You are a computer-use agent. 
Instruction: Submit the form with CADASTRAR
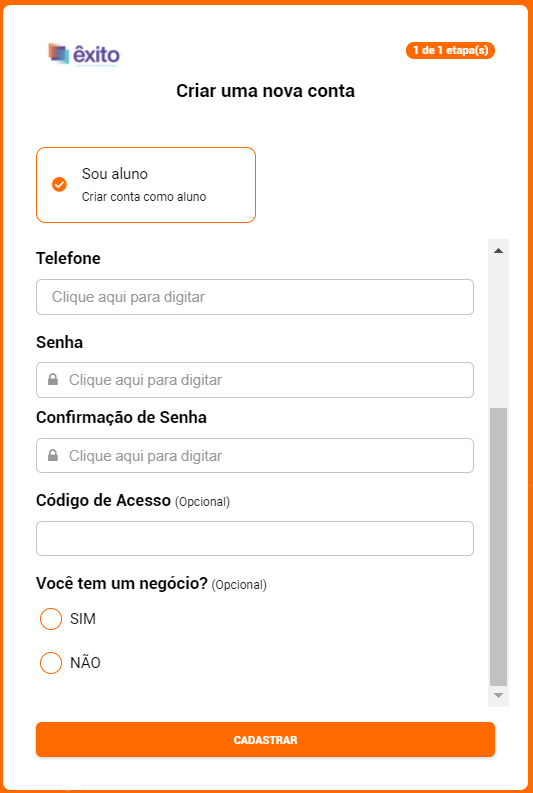[x=265, y=740]
